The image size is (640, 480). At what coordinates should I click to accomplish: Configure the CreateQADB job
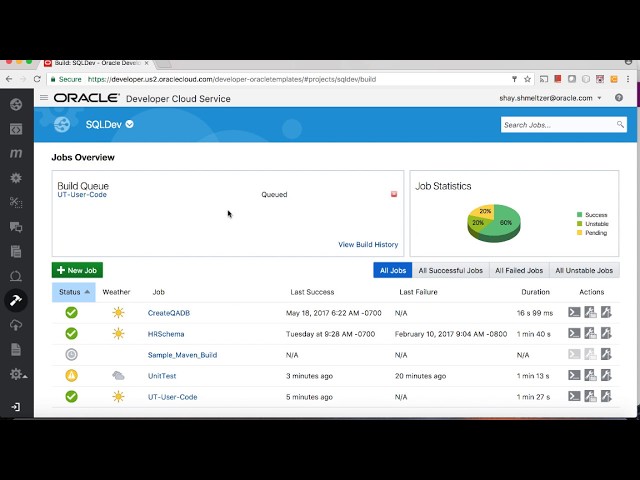(590, 313)
